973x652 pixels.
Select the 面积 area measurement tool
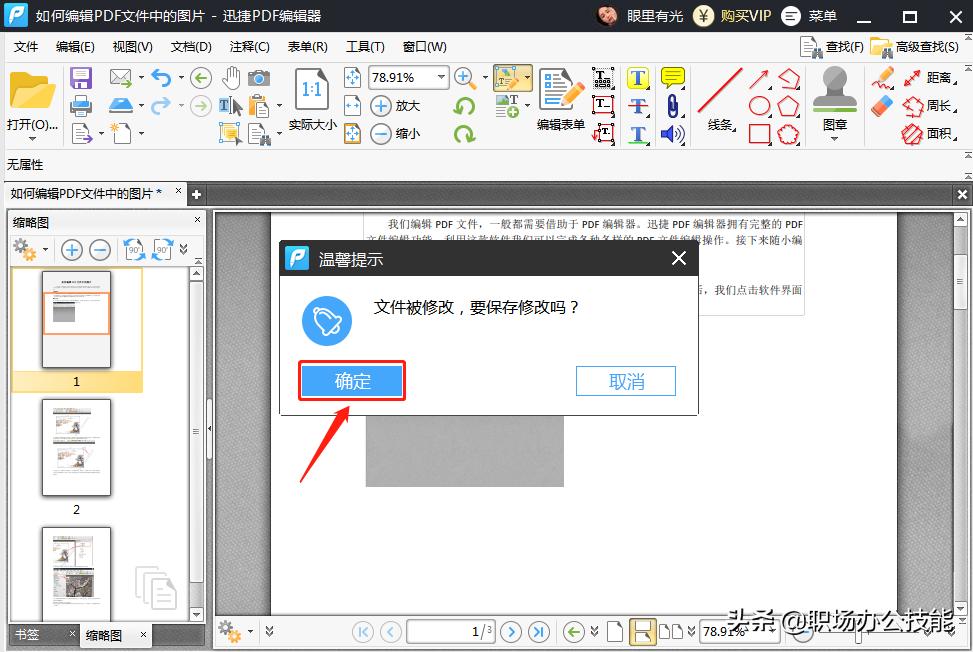[934, 131]
